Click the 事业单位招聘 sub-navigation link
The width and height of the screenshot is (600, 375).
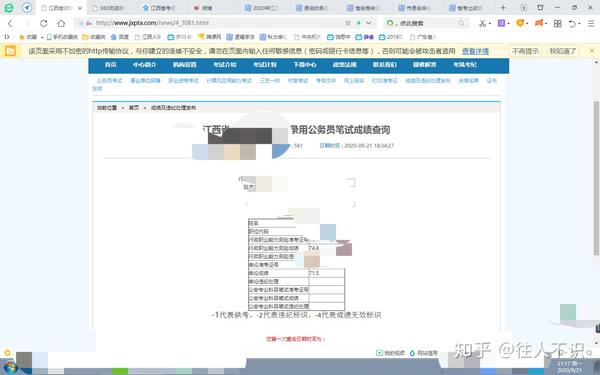[x=145, y=81]
